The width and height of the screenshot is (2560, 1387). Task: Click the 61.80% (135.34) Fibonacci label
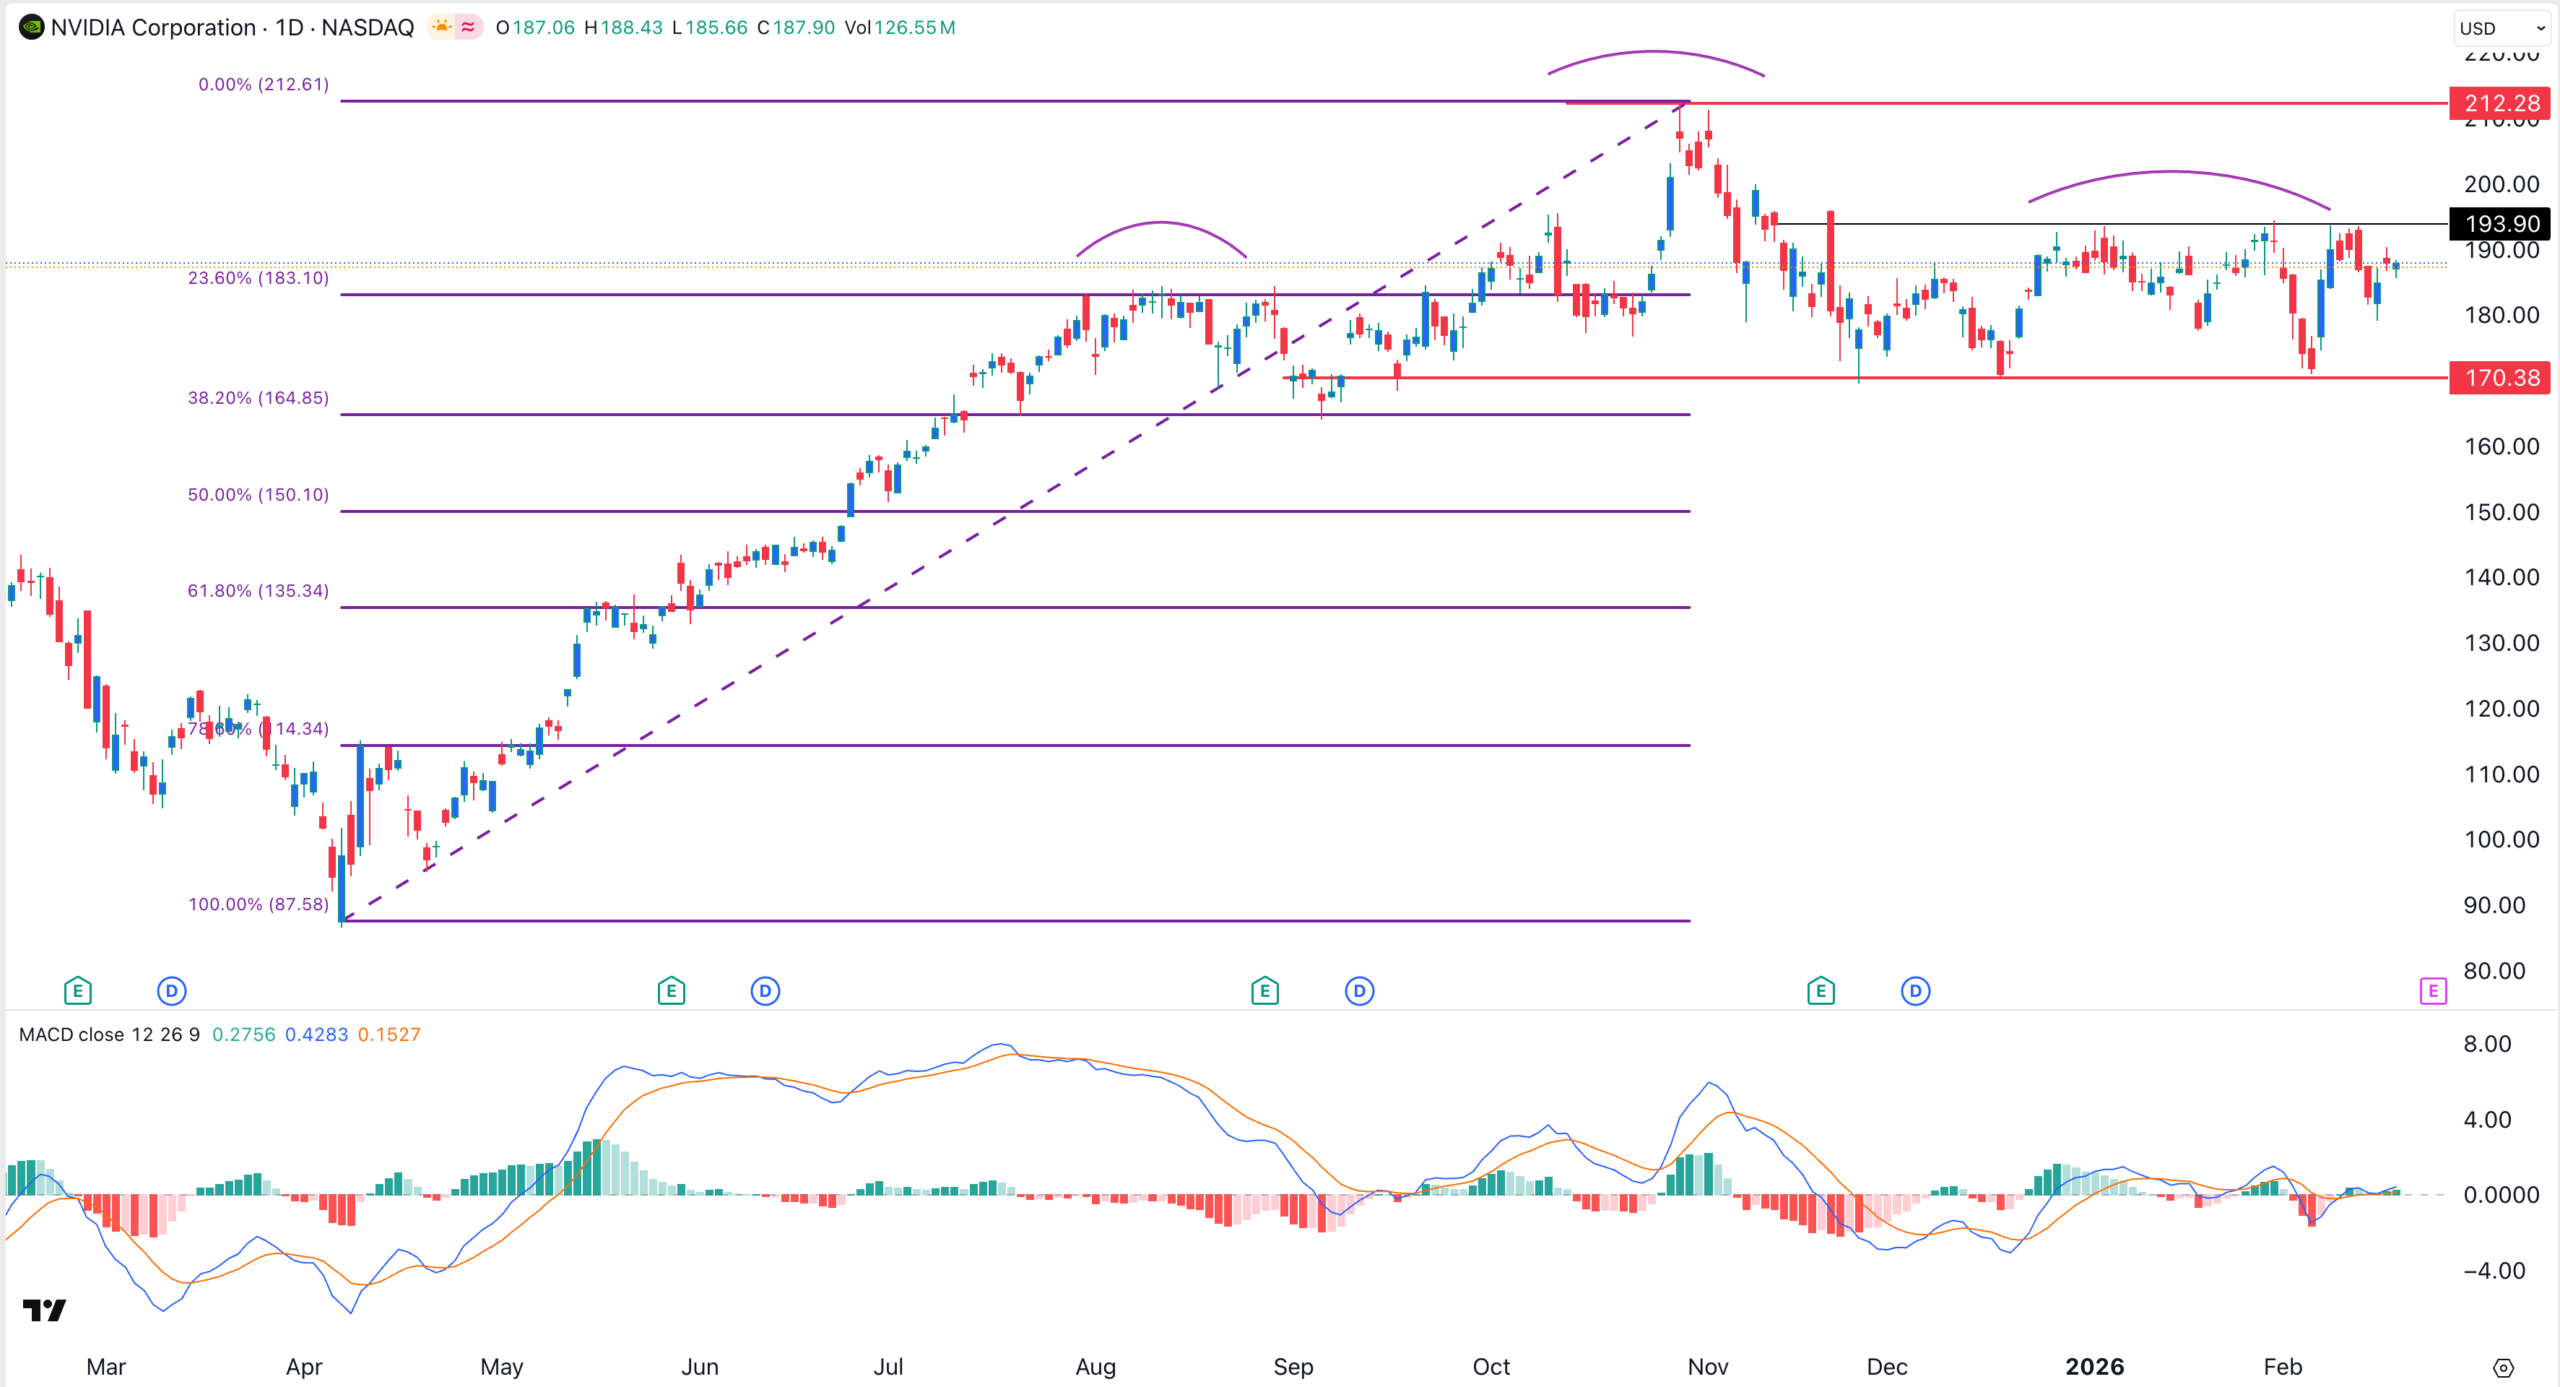point(259,591)
